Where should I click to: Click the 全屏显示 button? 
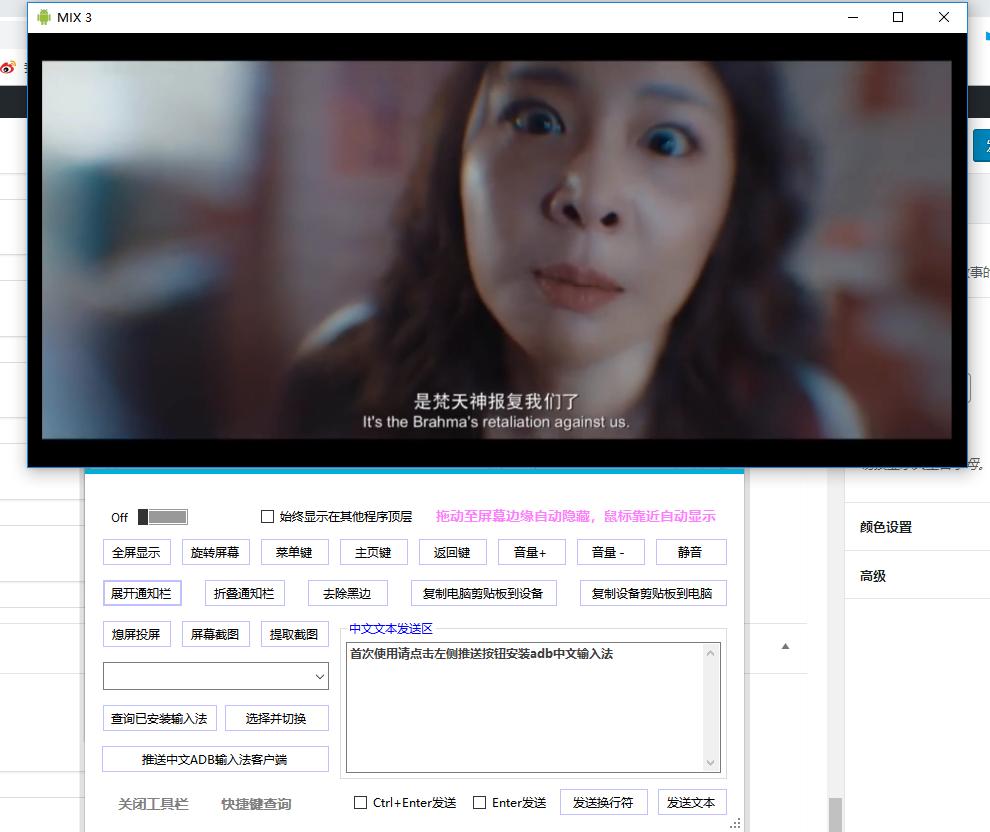[136, 552]
